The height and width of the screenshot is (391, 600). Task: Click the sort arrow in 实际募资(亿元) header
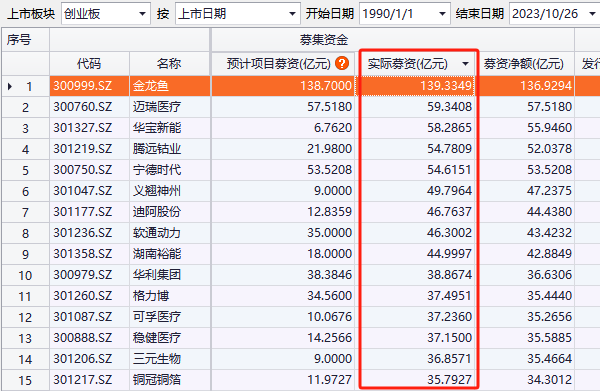coord(465,64)
